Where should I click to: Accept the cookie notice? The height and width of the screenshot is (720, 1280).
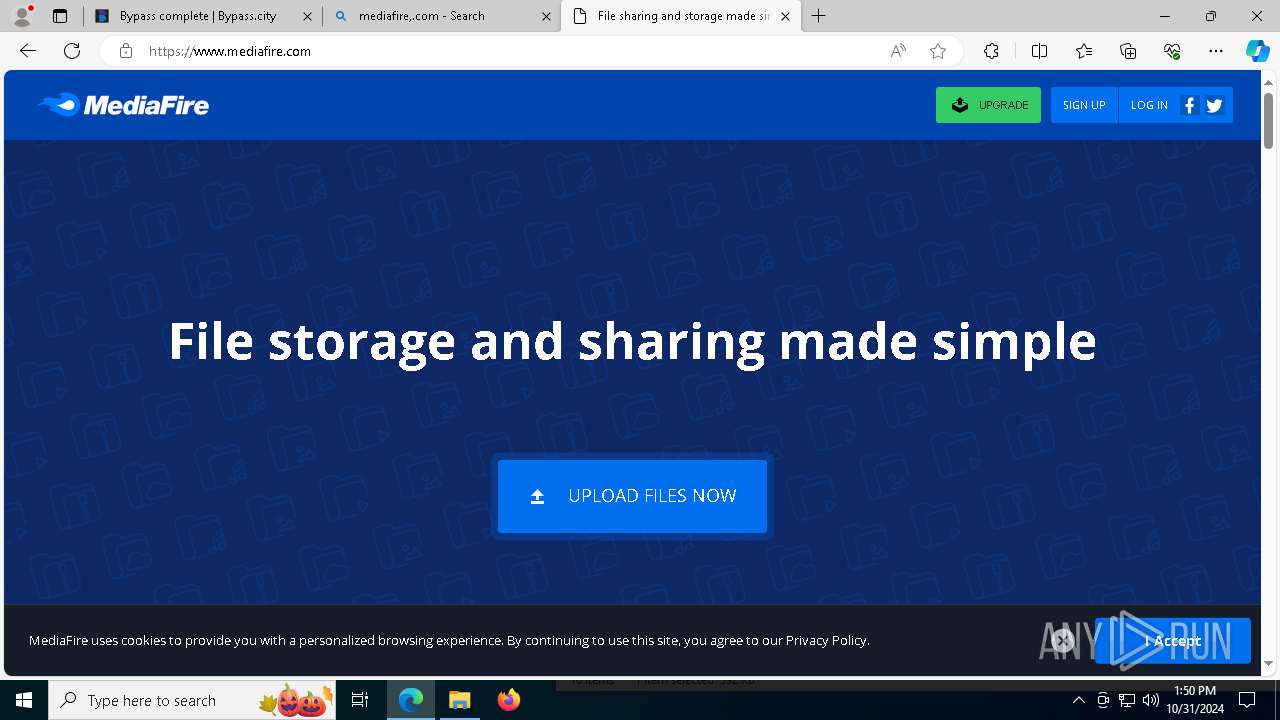[1173, 641]
